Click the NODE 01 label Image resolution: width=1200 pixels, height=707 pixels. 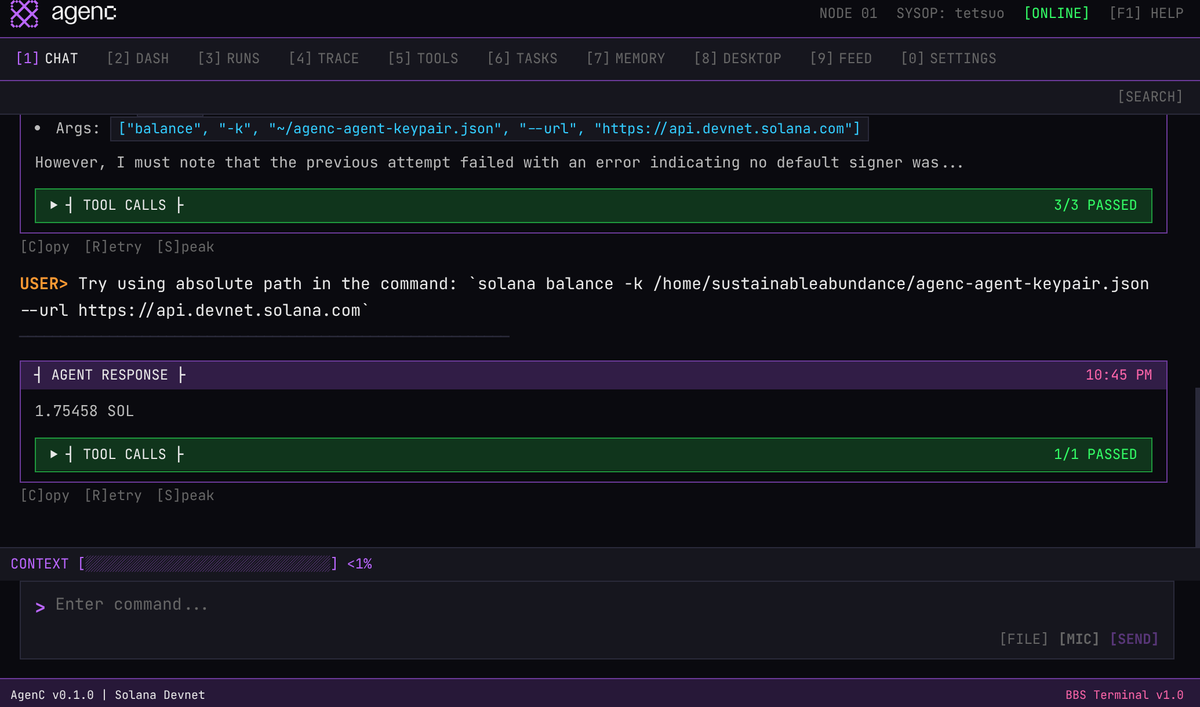848,13
